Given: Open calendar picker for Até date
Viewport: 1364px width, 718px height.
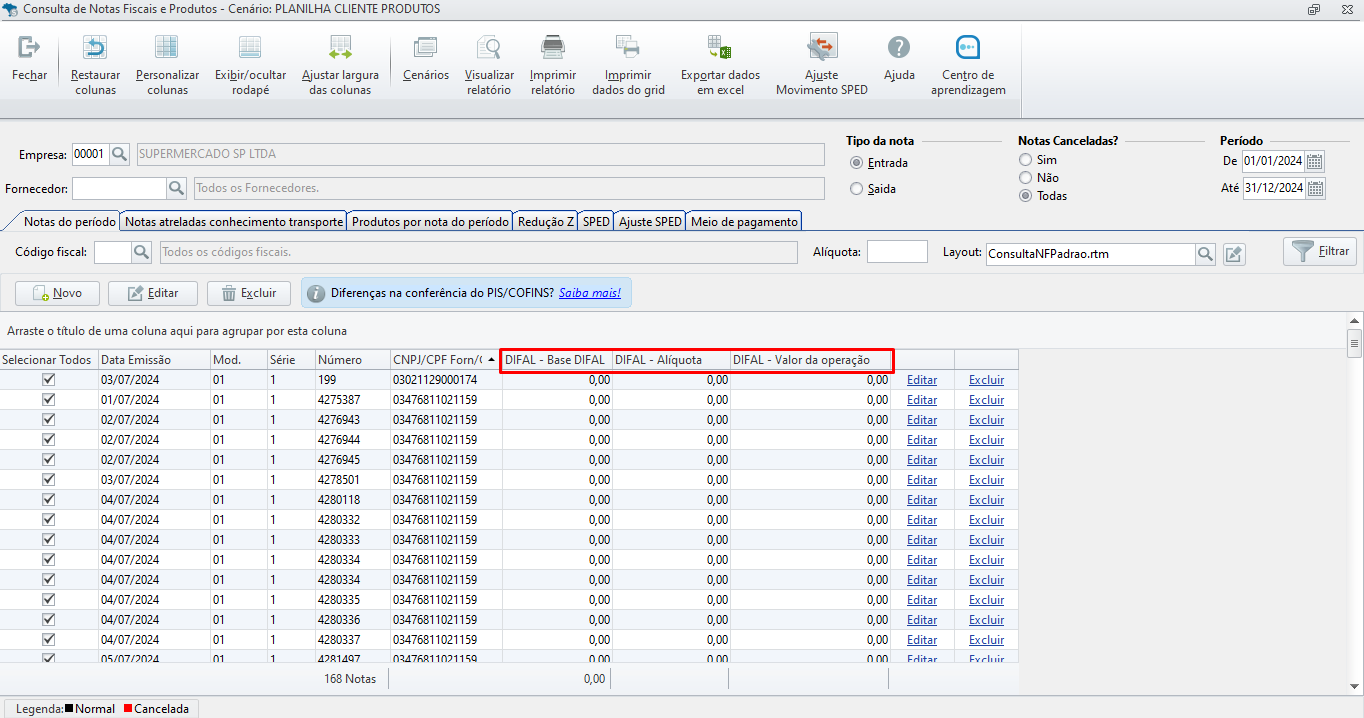Looking at the screenshot, I should [1315, 188].
